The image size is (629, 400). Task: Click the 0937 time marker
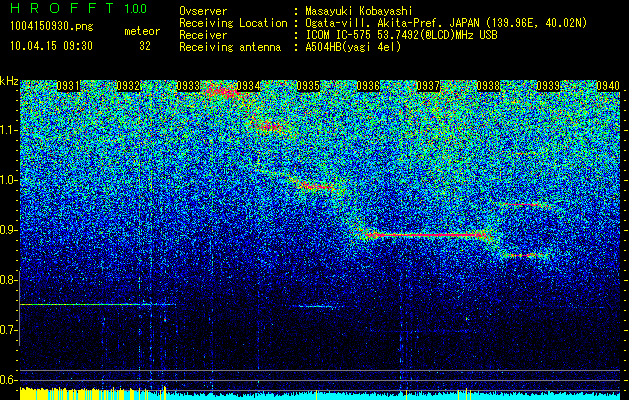point(428,86)
